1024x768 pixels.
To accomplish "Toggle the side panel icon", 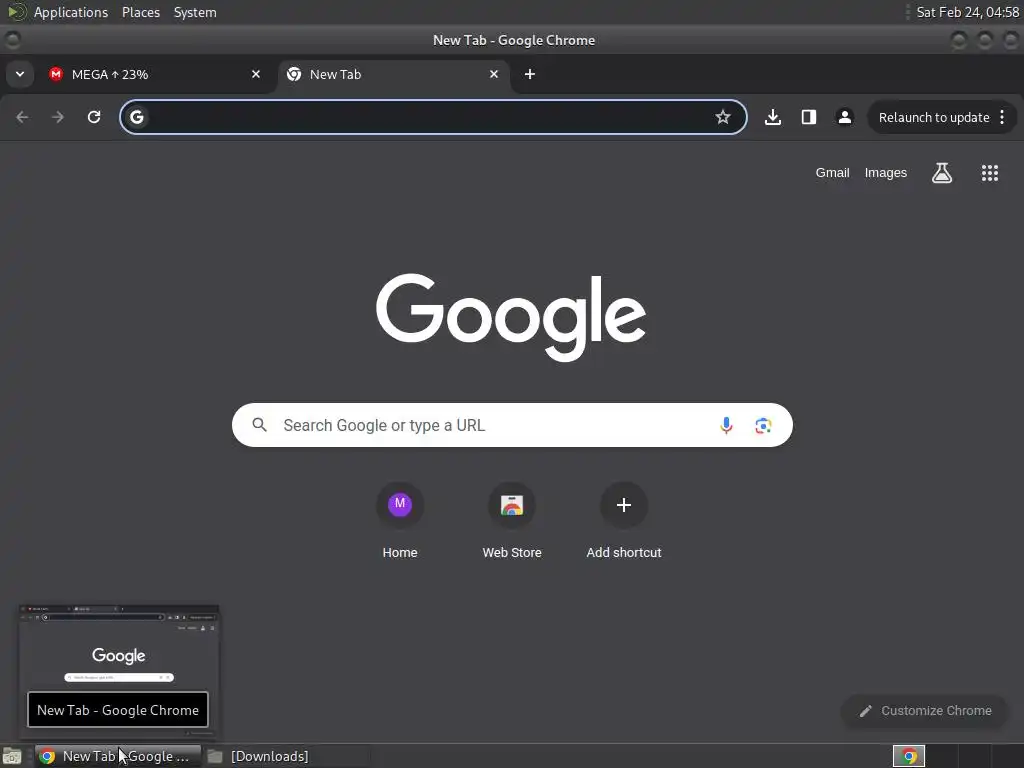I will [x=808, y=117].
